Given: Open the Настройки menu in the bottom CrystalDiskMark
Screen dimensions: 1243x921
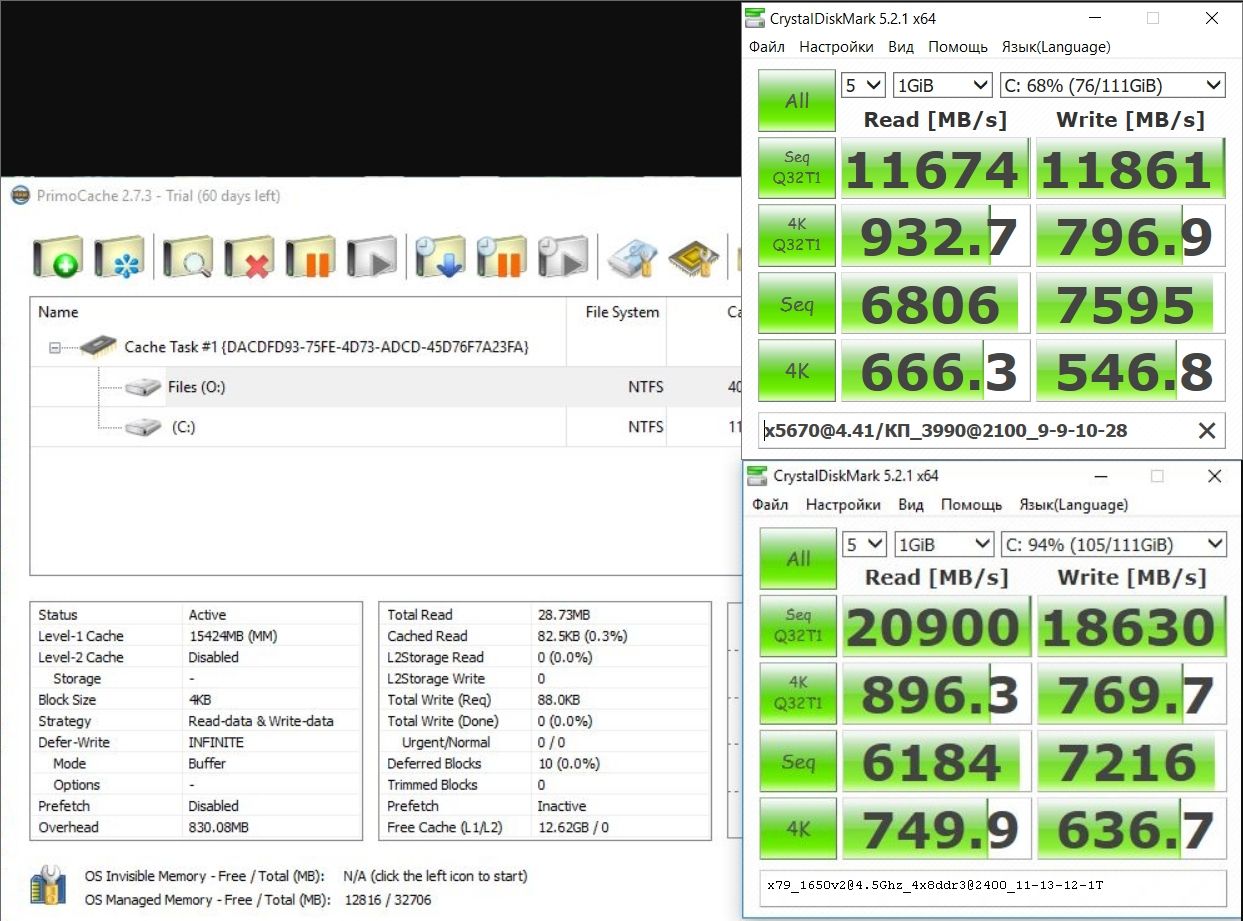Looking at the screenshot, I should pos(843,505).
